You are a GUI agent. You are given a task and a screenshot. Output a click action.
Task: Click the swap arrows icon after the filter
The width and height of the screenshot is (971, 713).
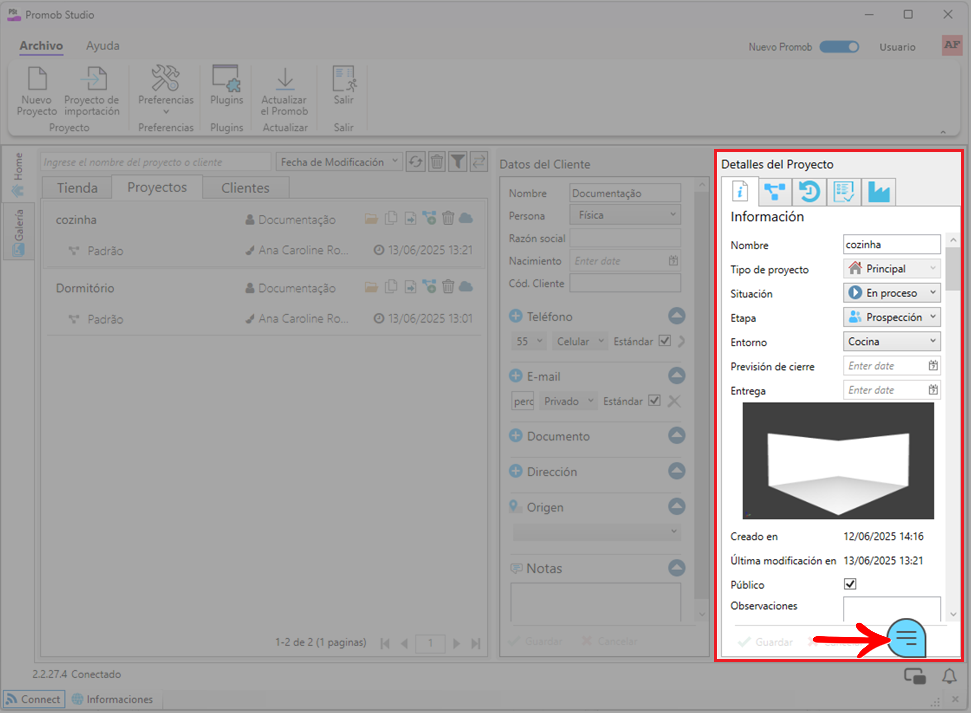[x=479, y=162]
